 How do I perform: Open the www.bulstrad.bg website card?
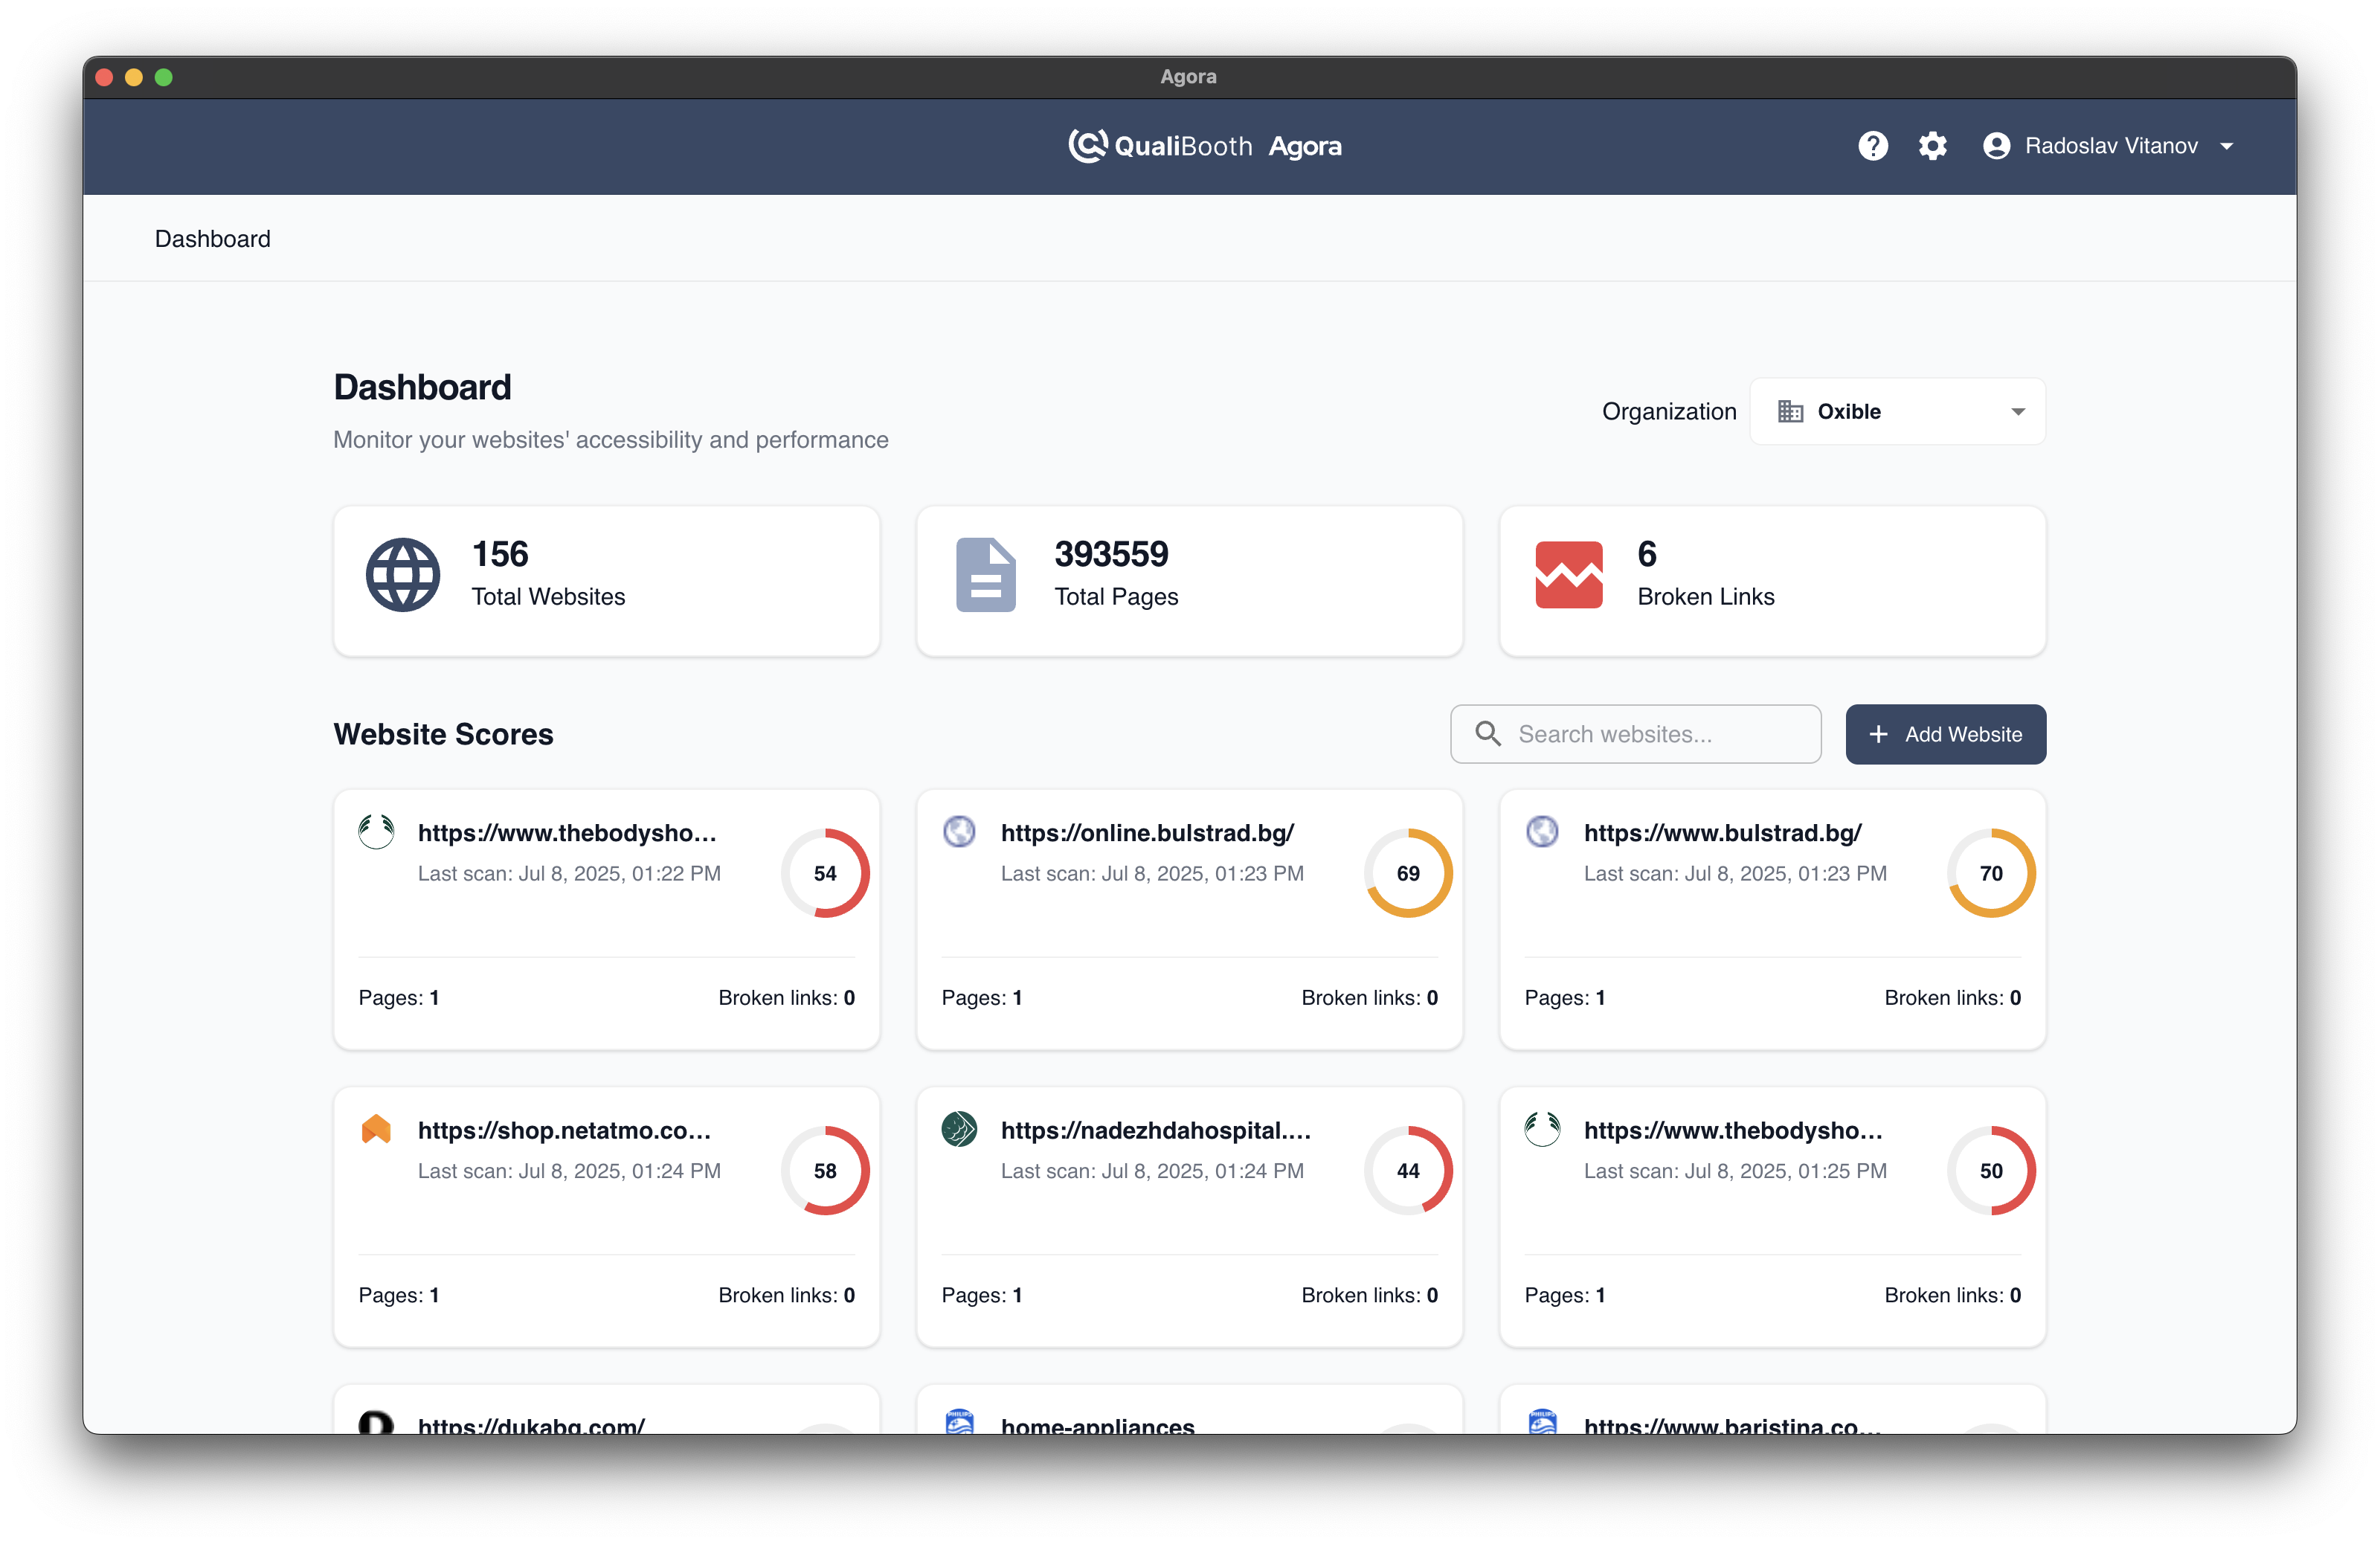[1722, 833]
